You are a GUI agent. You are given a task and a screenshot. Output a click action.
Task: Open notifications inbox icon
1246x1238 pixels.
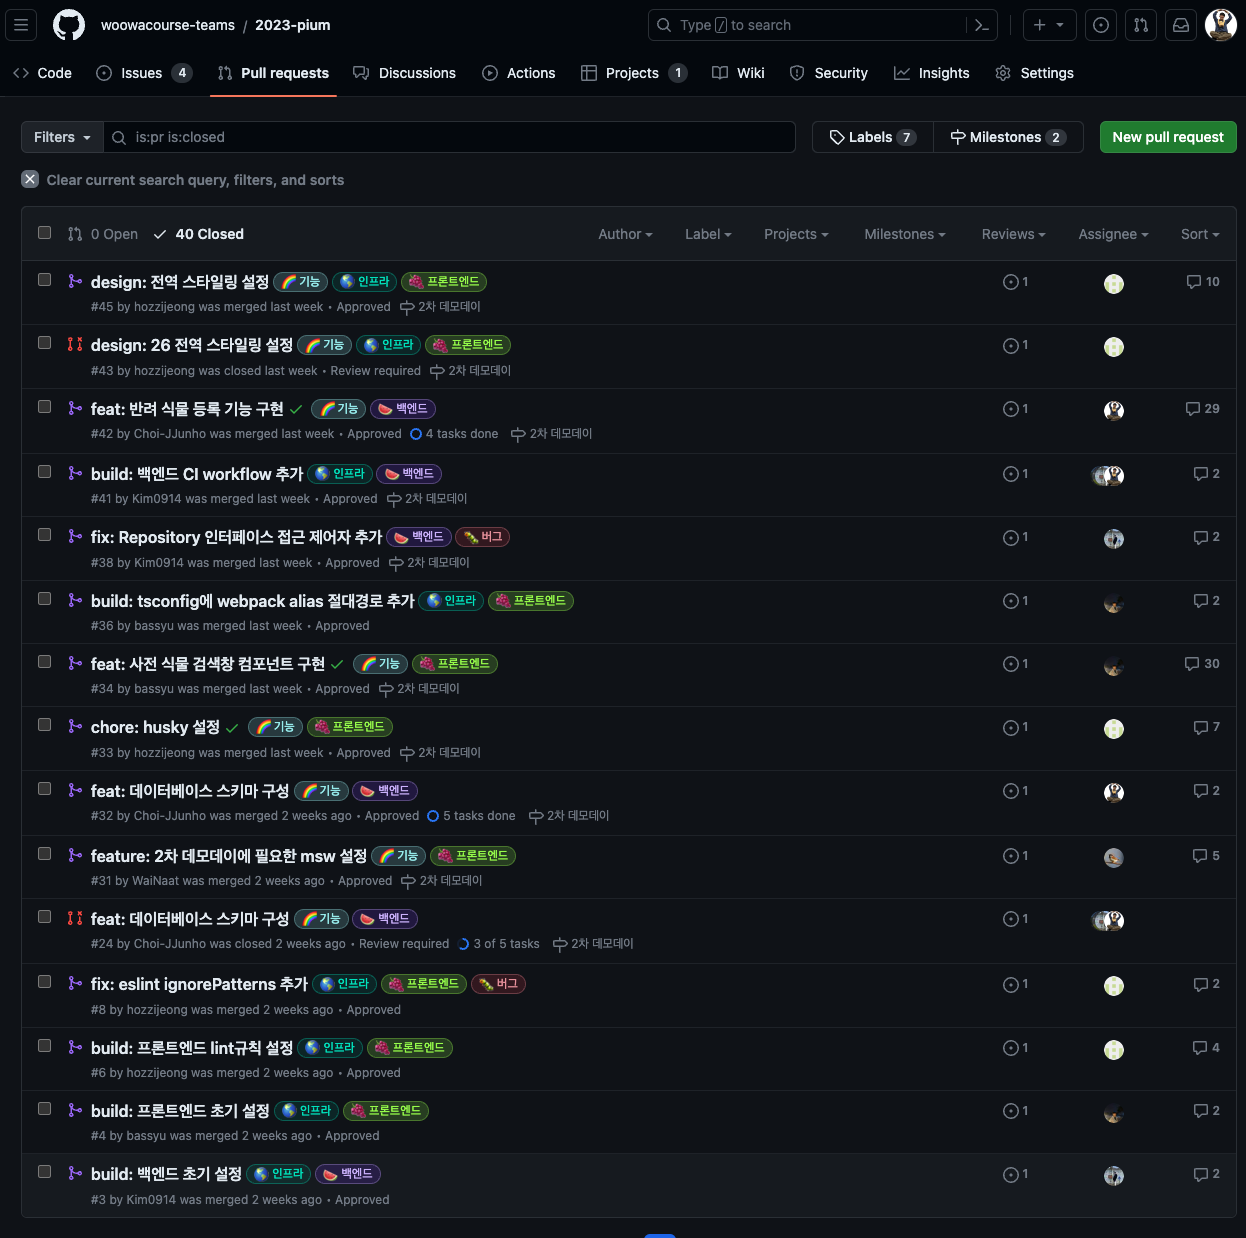[x=1181, y=25]
